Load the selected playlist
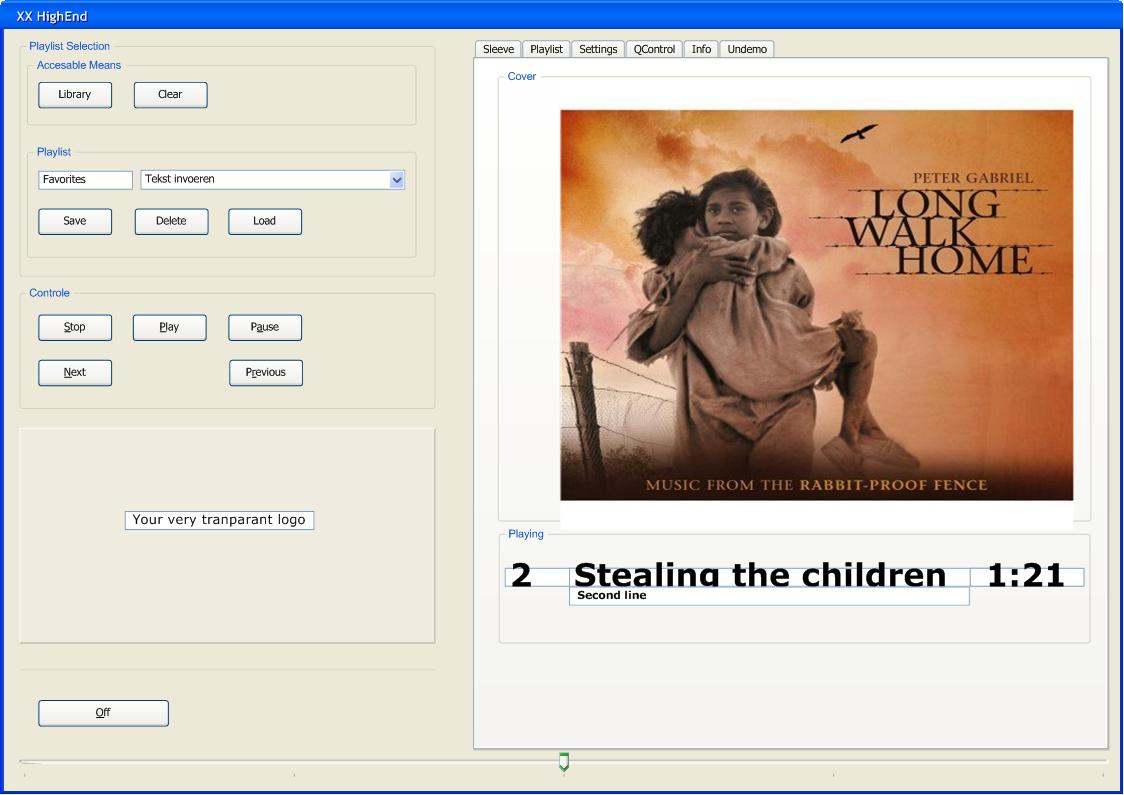Viewport: 1124px width, 795px height. point(265,222)
